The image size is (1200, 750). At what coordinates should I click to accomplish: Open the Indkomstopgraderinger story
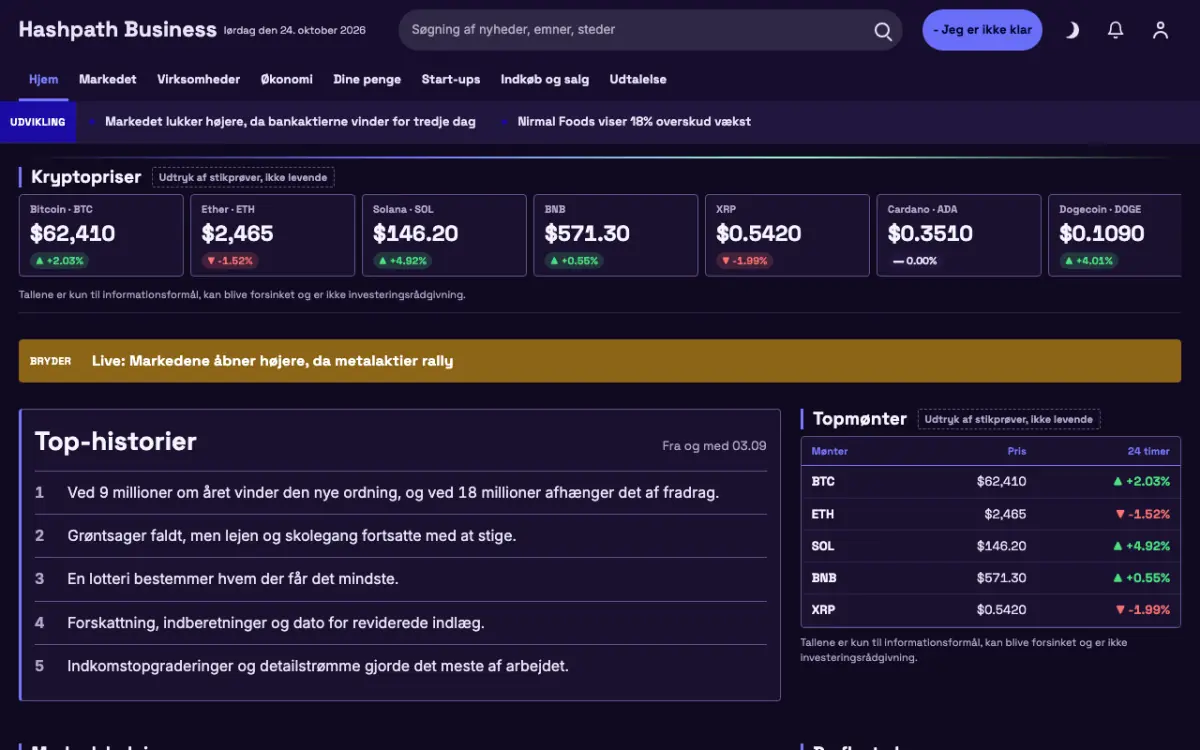click(318, 666)
